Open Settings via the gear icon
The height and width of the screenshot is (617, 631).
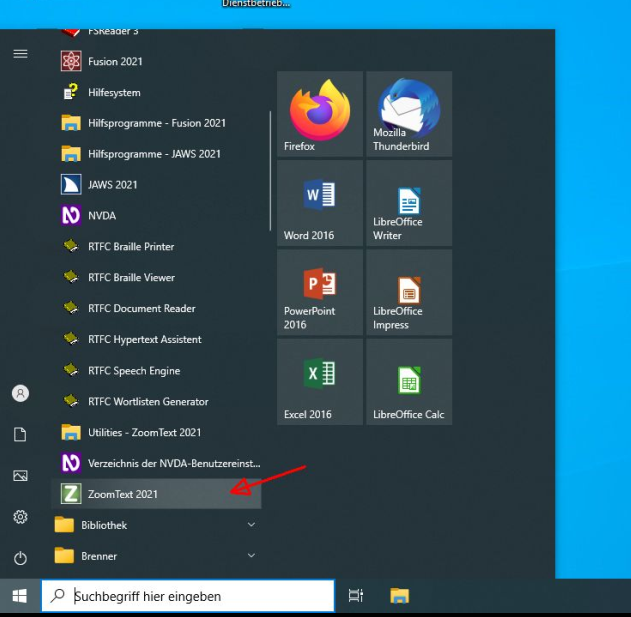[x=21, y=517]
